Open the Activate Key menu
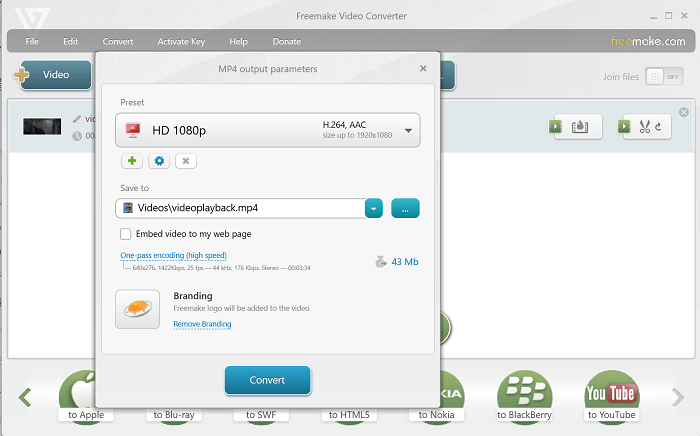 (x=181, y=42)
